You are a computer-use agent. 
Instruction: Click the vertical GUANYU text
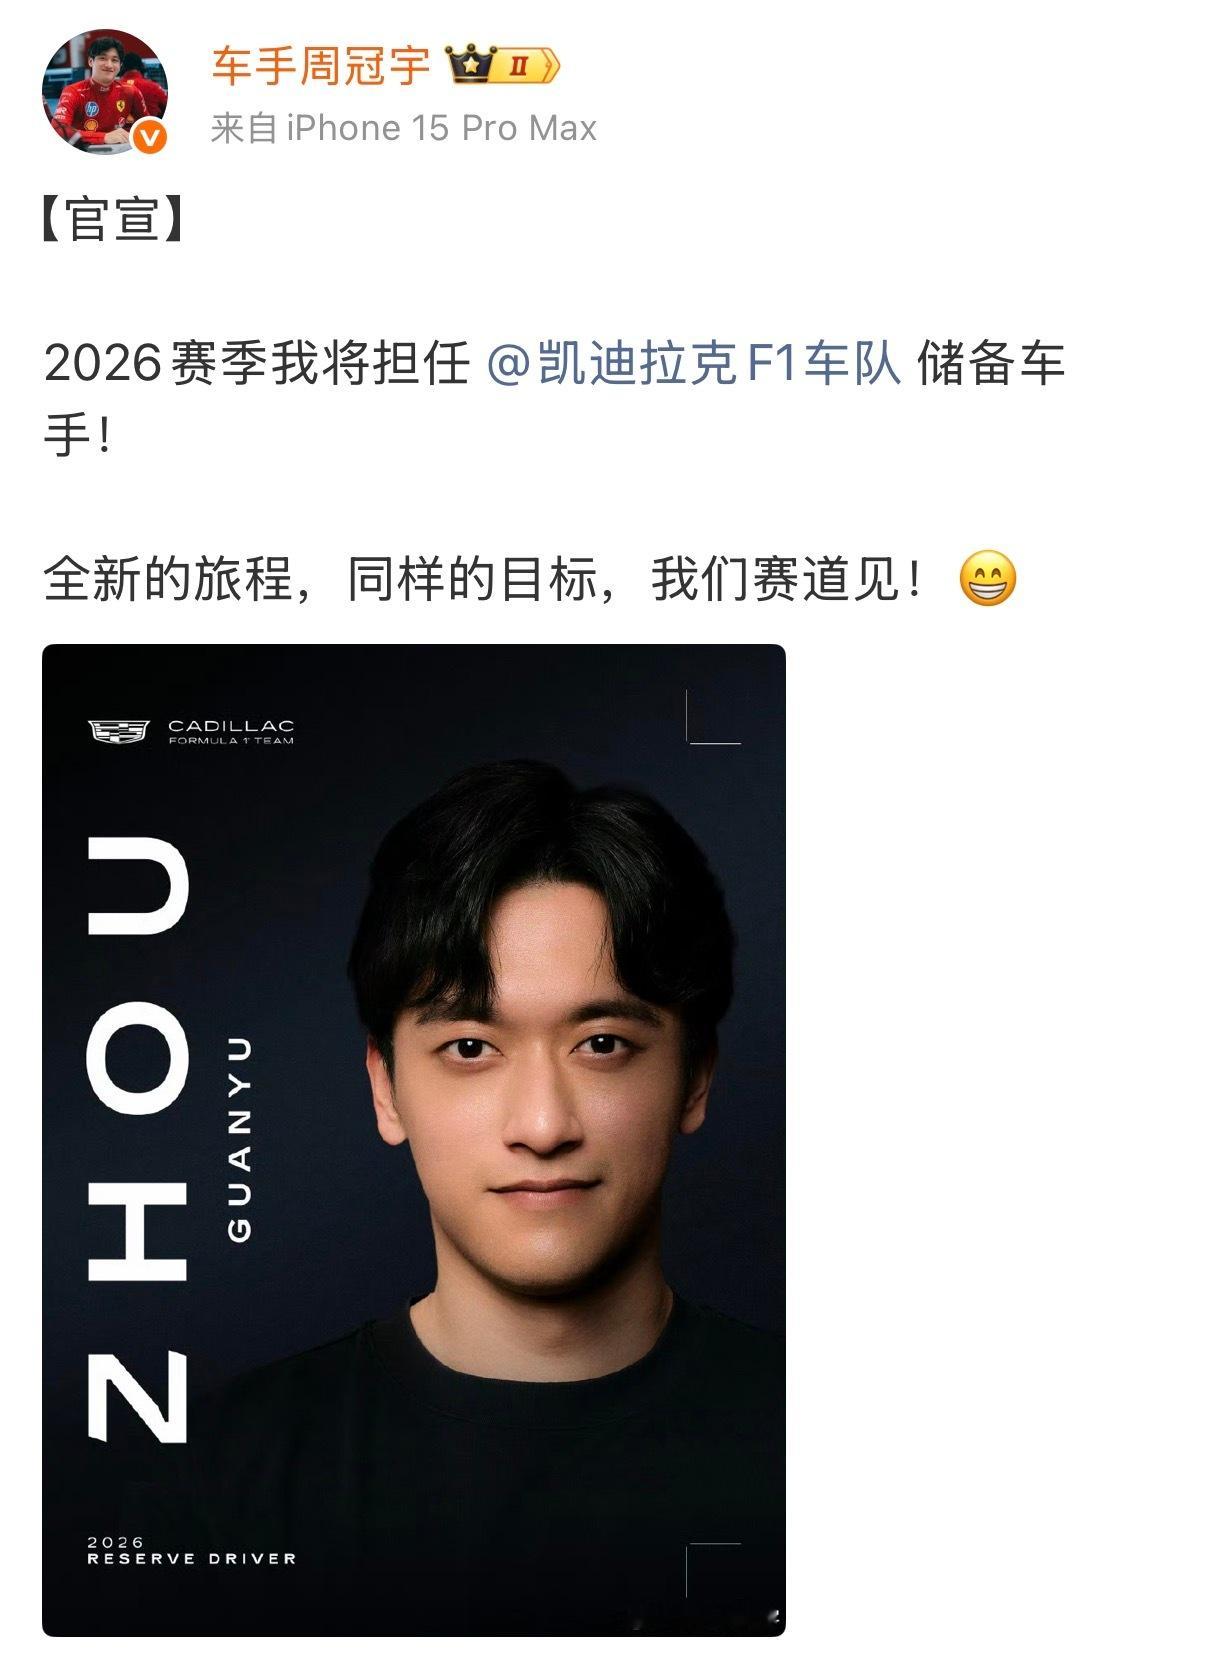pos(240,1140)
